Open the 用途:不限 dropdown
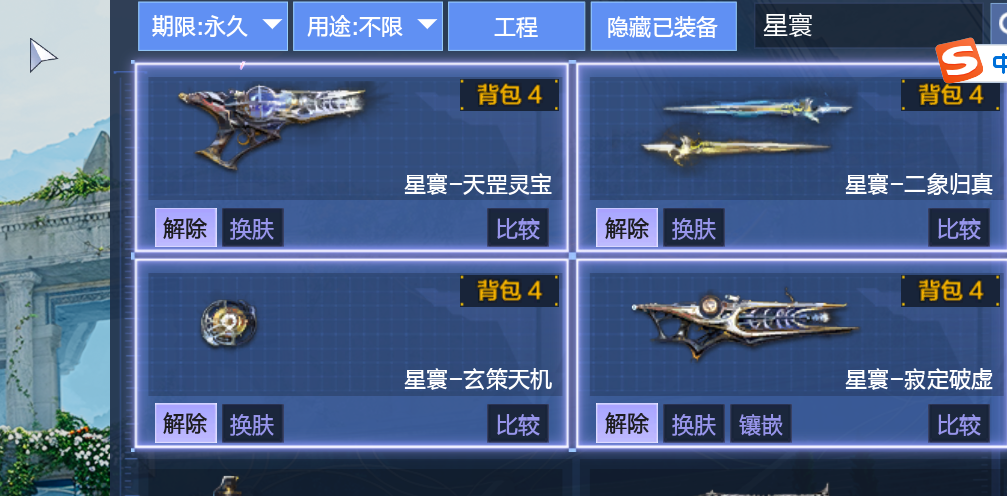This screenshot has width=1007, height=496. pos(368,26)
